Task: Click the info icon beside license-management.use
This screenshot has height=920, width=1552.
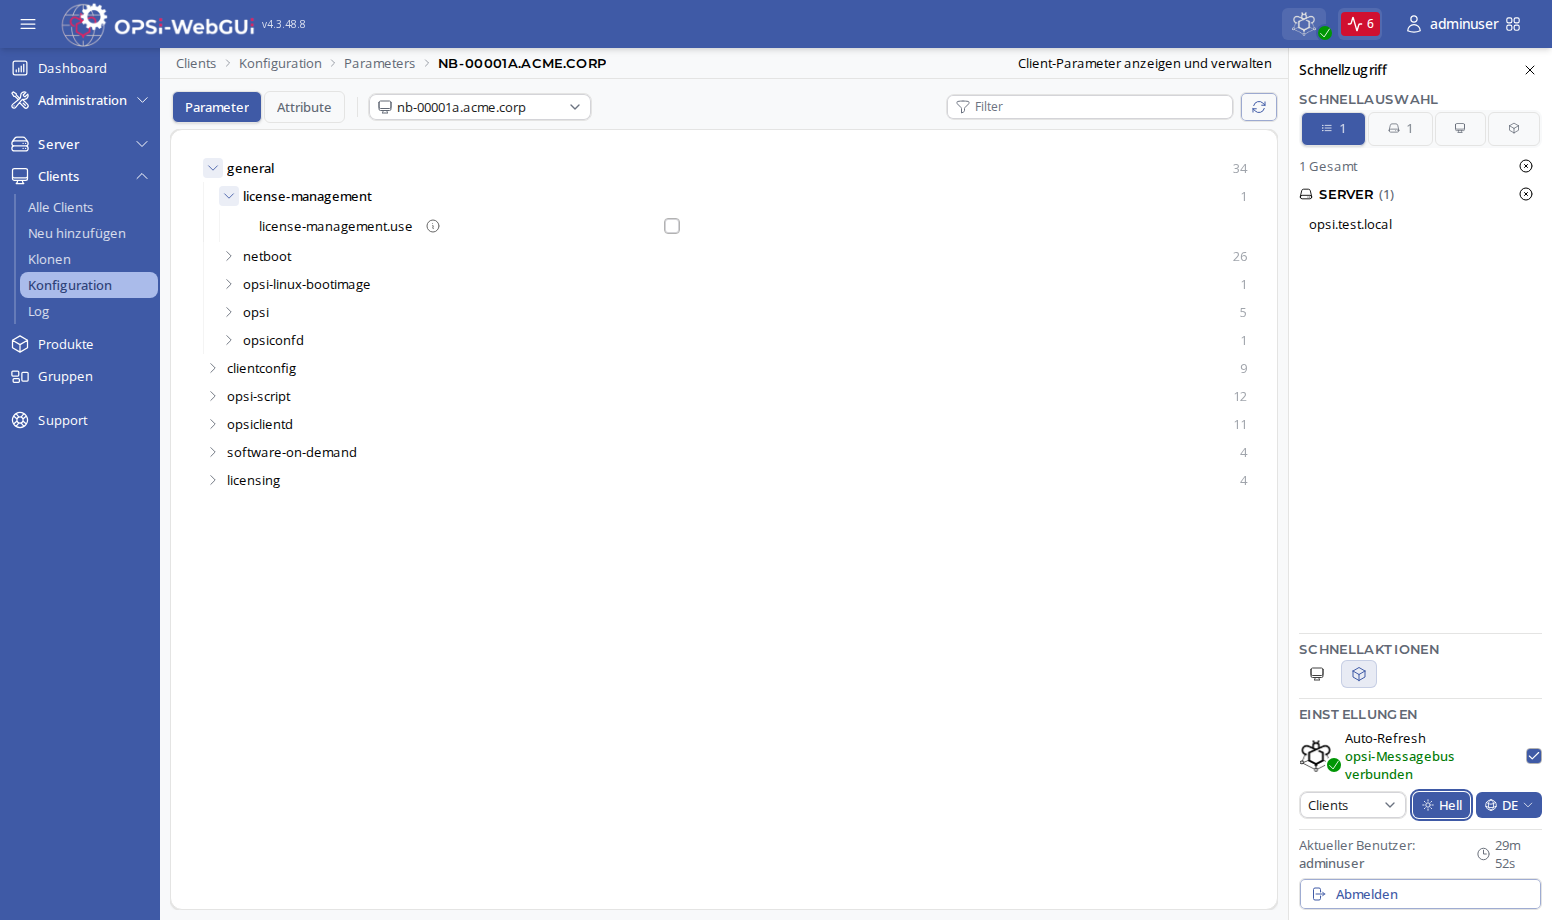Action: pos(433,226)
